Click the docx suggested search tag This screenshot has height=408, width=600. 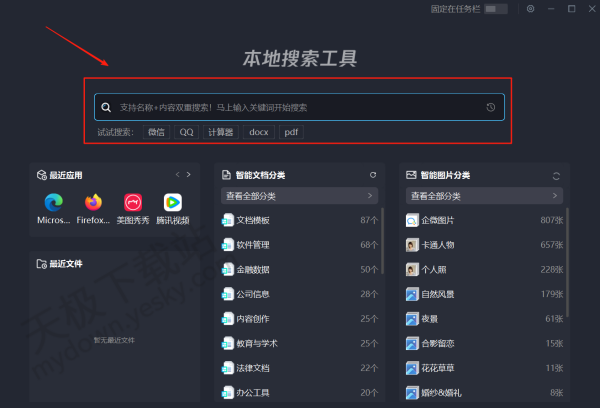259,132
